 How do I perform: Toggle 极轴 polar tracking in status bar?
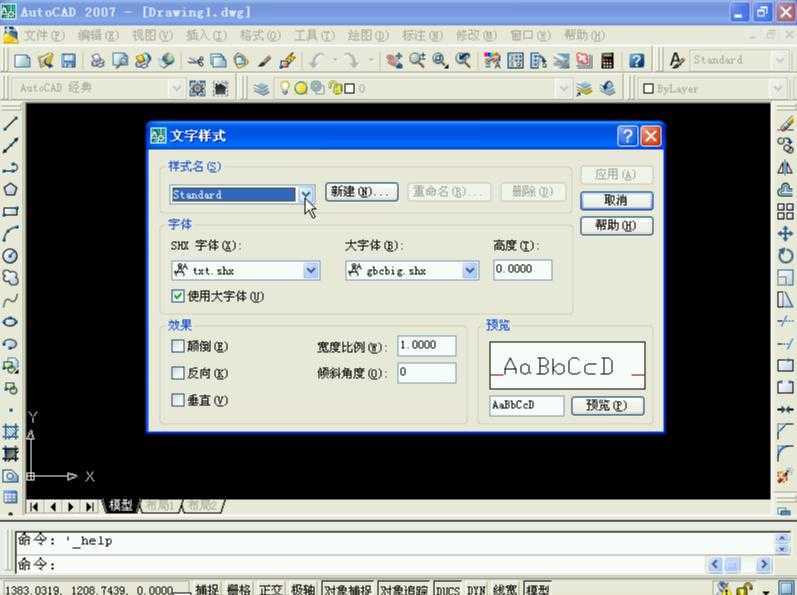coord(303,589)
